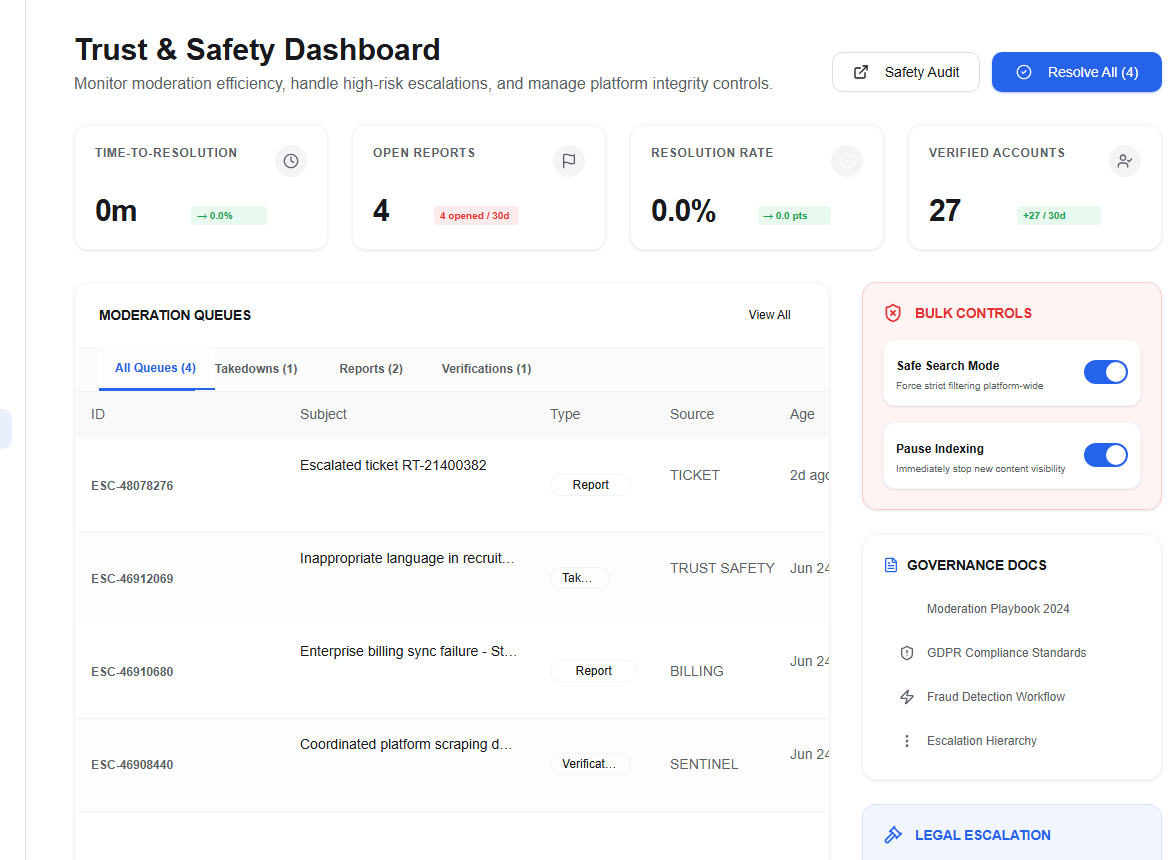1170x860 pixels.
Task: Click the Source column header
Action: click(692, 415)
